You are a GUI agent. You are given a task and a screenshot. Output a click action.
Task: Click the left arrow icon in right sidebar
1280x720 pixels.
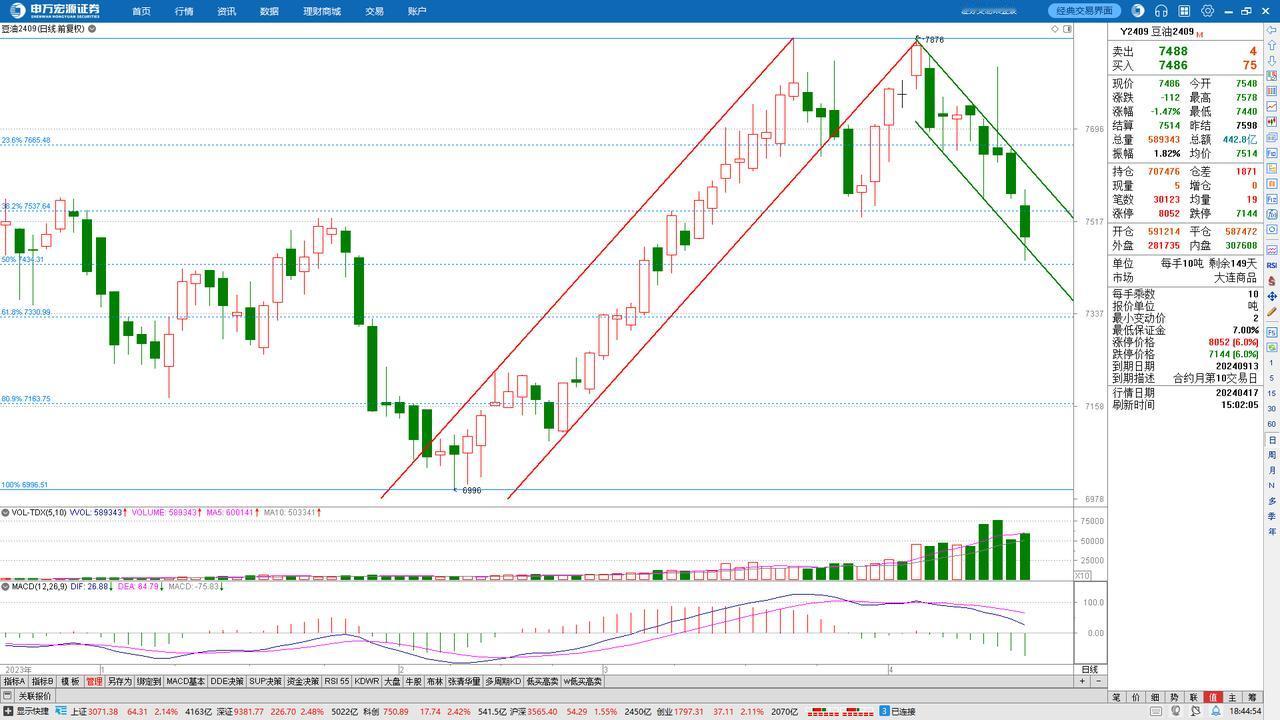(x=1272, y=30)
